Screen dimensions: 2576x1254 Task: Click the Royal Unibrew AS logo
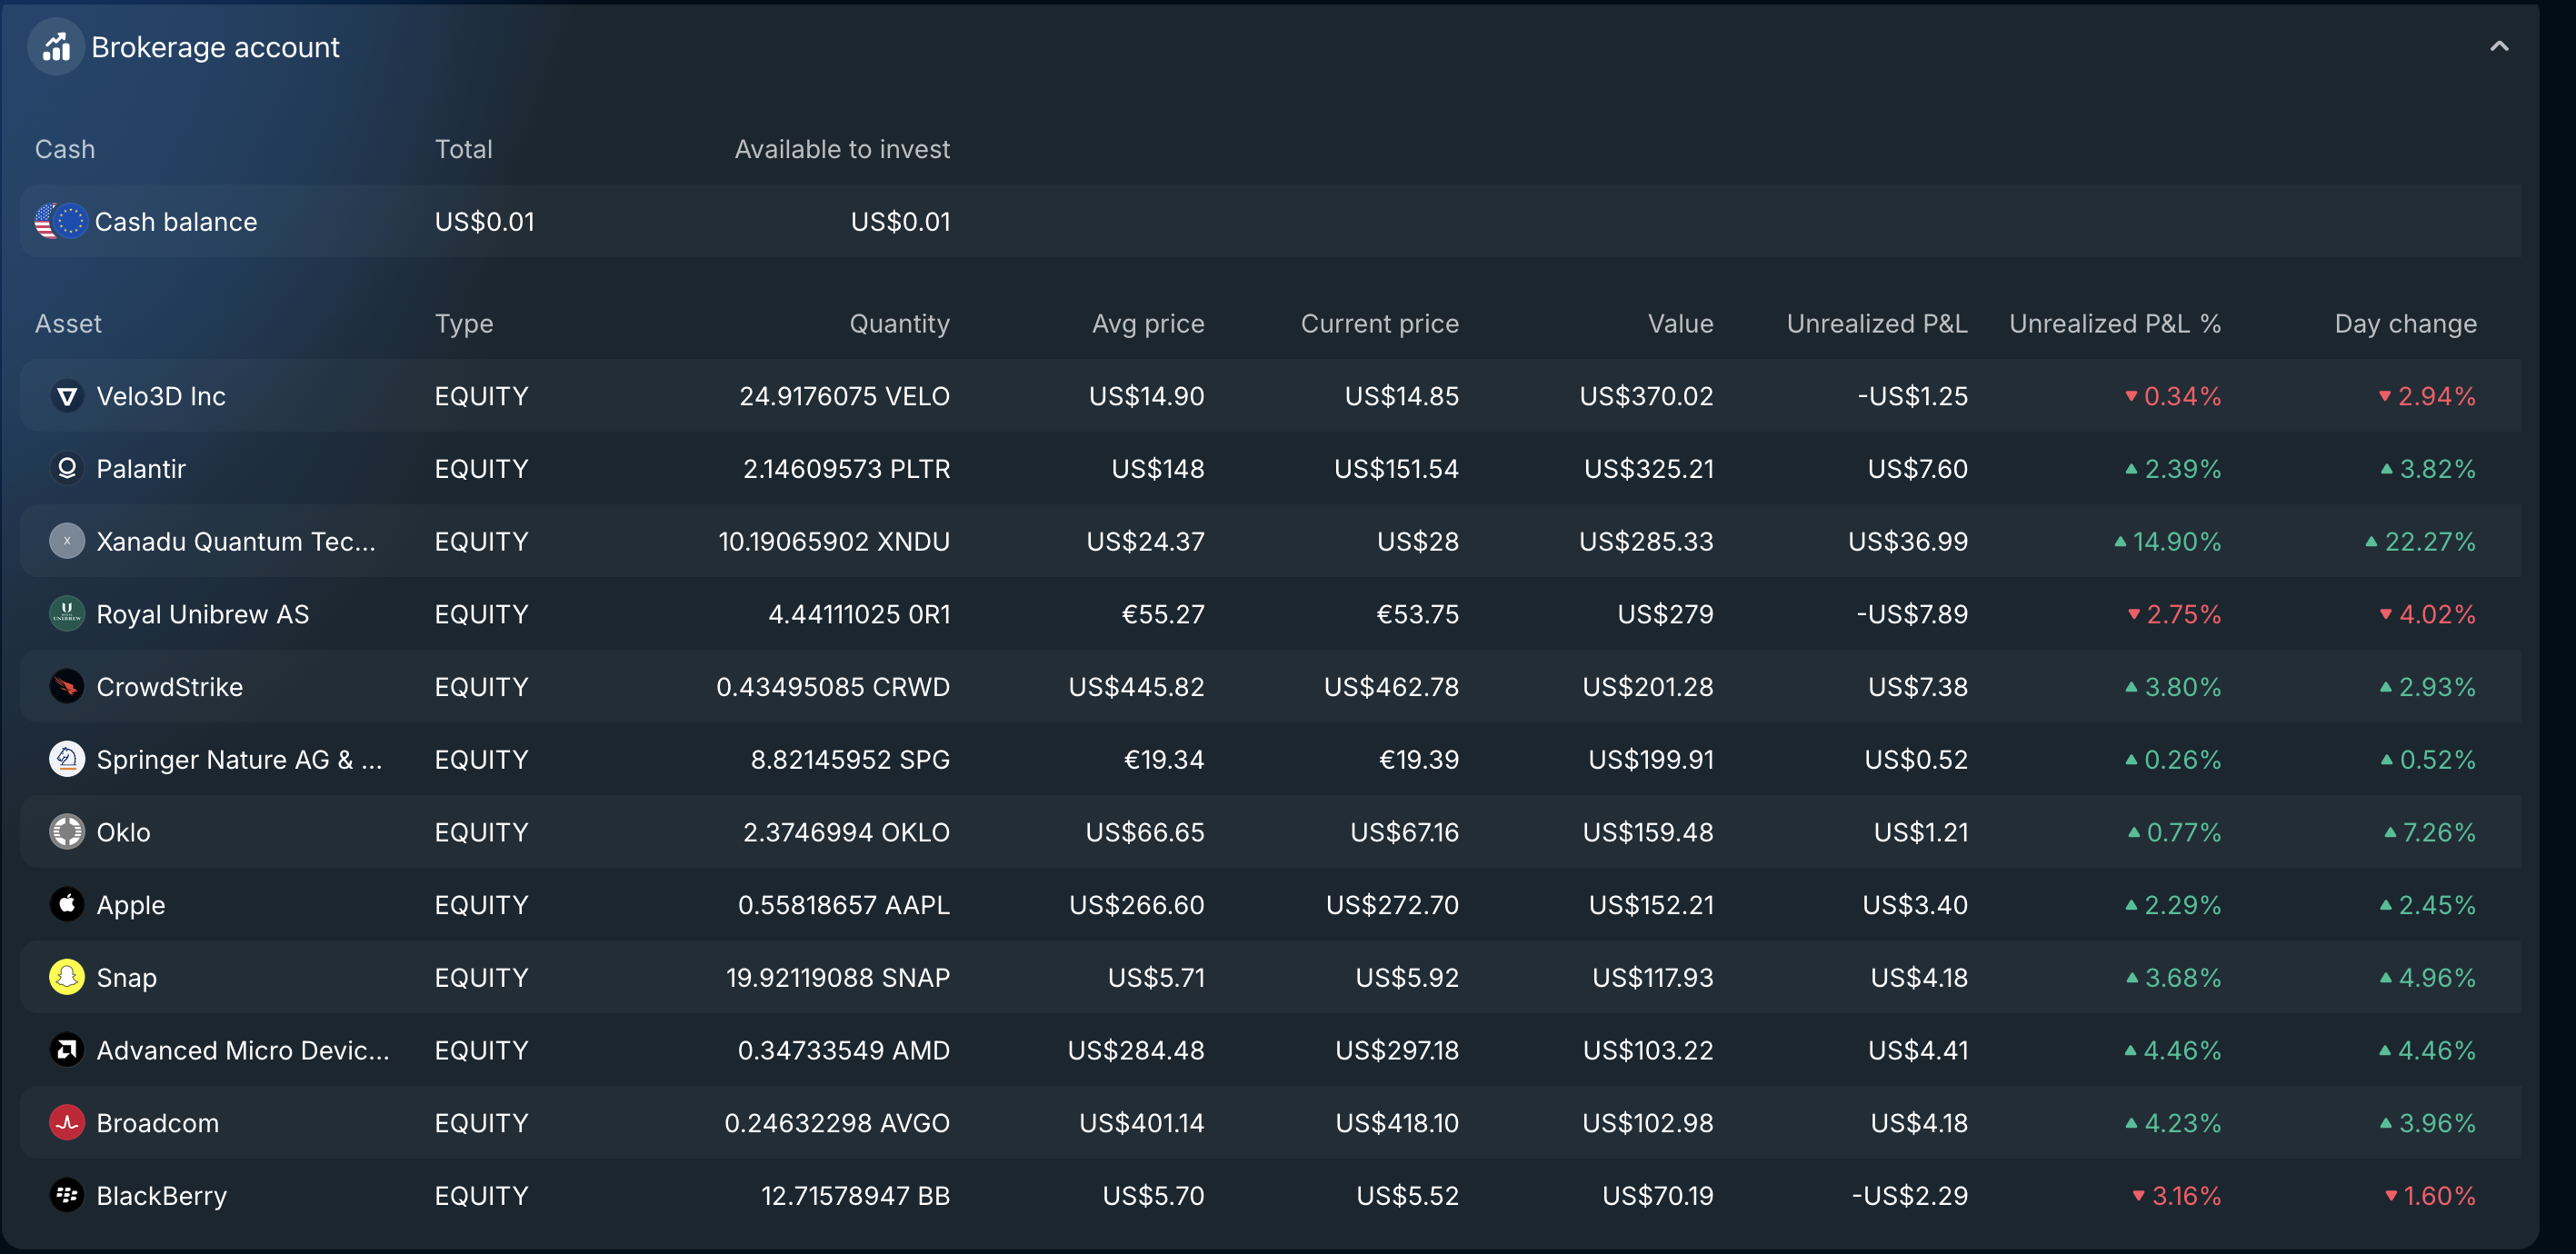tap(67, 614)
